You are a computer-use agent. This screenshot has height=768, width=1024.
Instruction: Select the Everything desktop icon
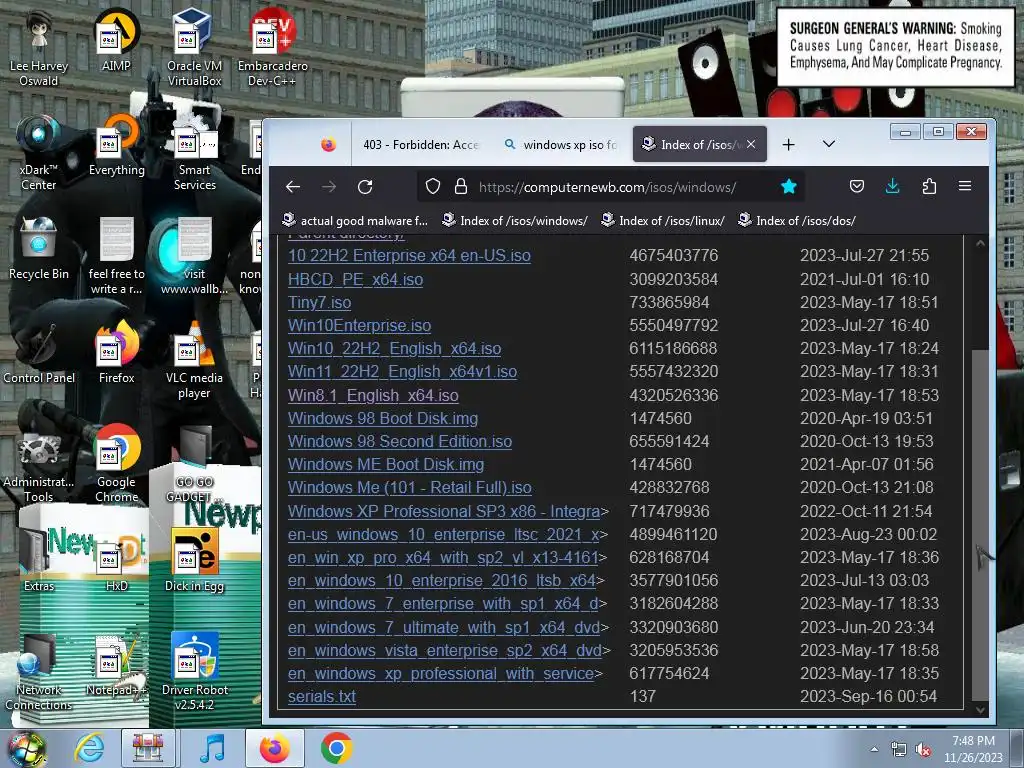[x=116, y=145]
